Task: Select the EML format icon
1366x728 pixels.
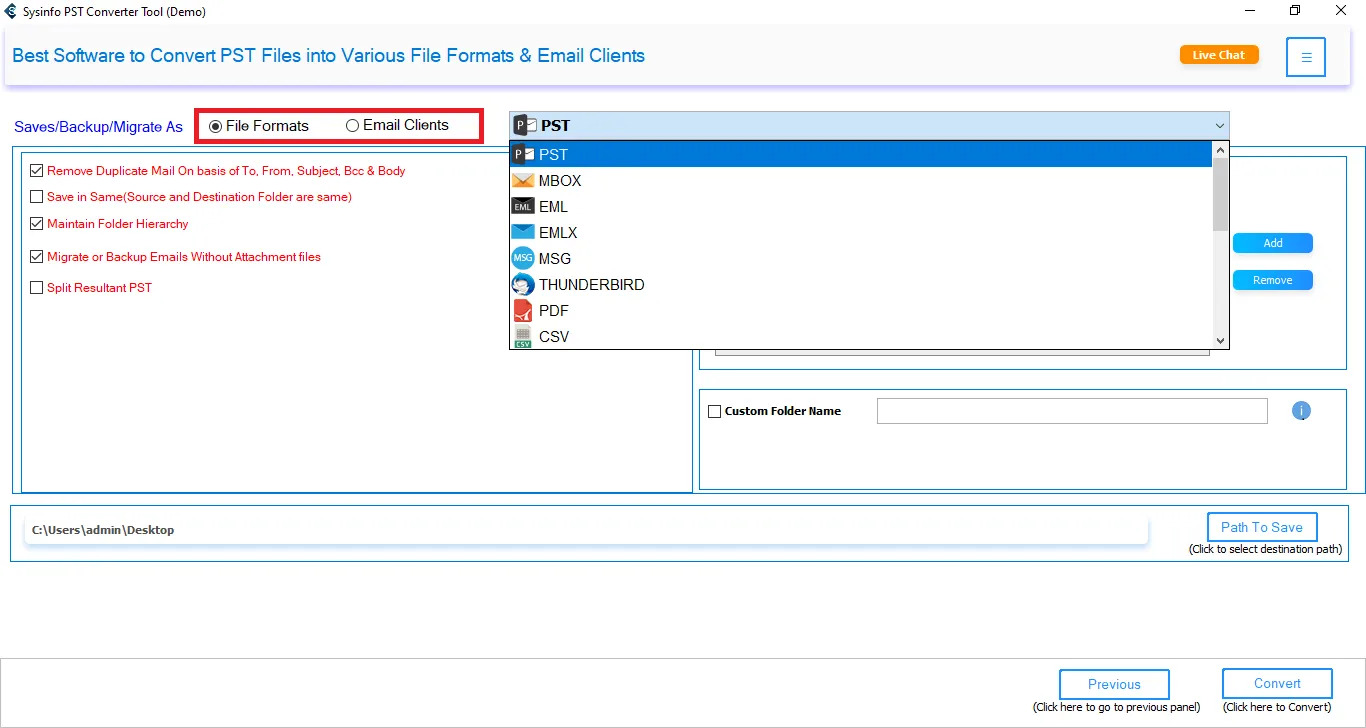Action: pyautogui.click(x=522, y=206)
